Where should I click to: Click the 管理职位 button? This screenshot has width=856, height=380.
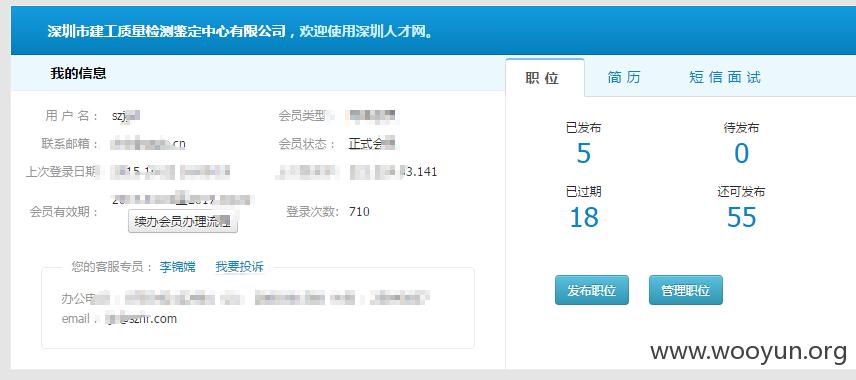[686, 290]
